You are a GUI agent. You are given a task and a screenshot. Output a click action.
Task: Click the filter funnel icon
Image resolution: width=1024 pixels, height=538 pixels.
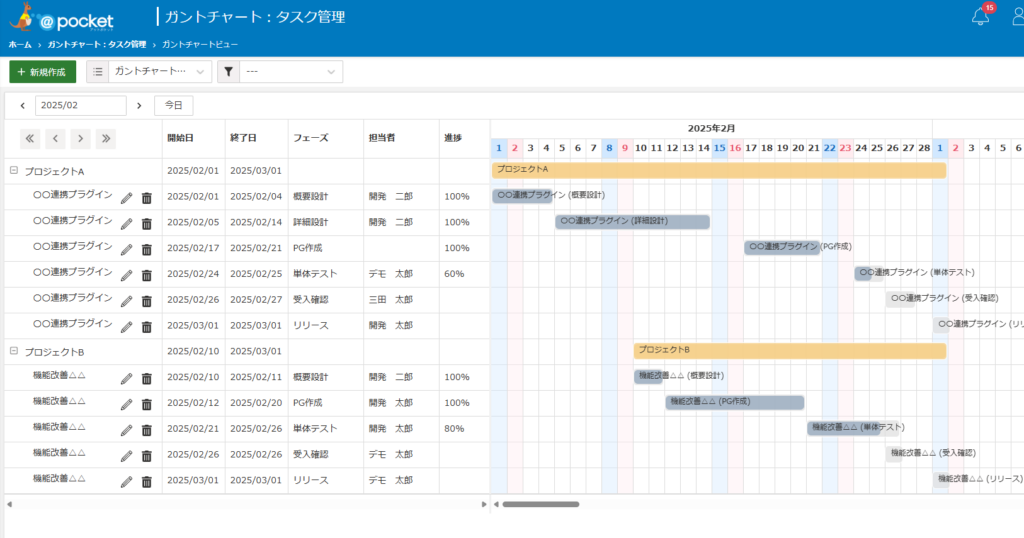pos(229,72)
